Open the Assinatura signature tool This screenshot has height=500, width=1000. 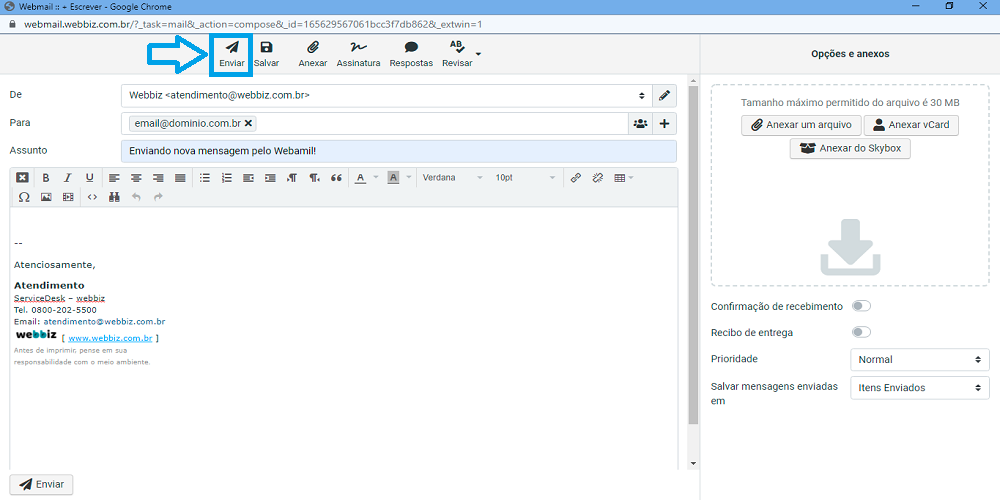(x=358, y=48)
